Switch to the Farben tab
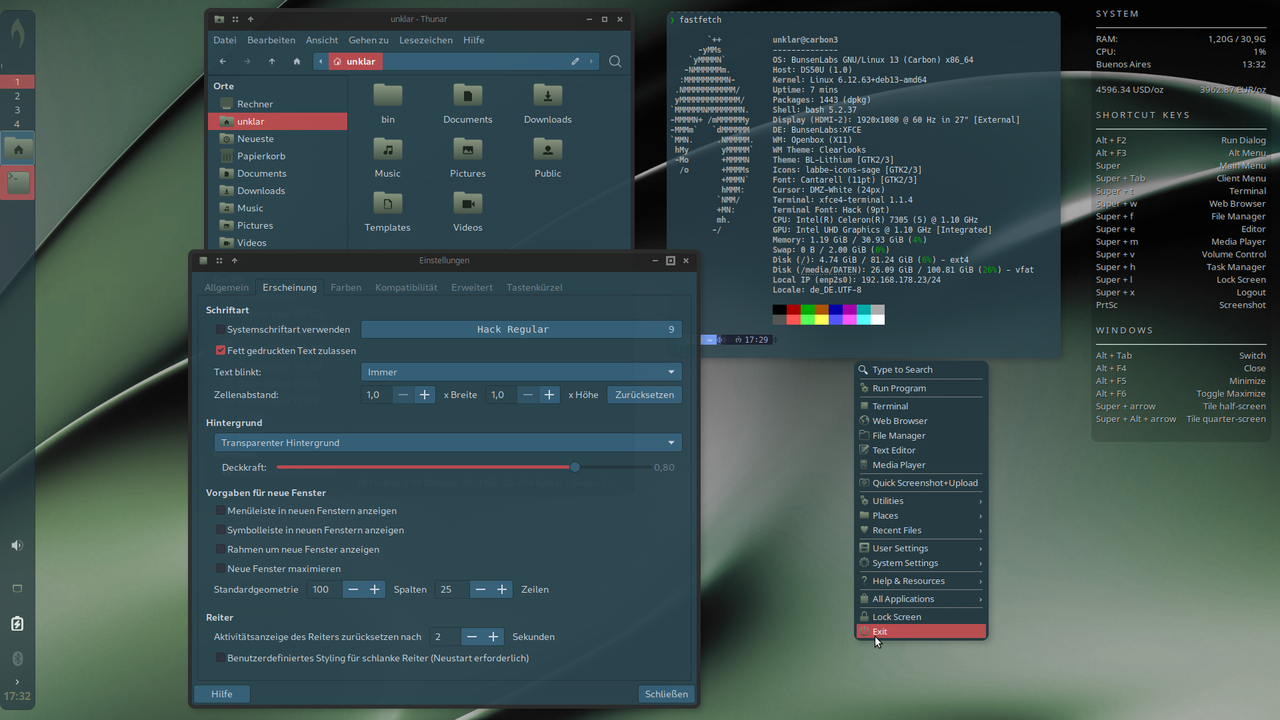The image size is (1280, 720). (346, 287)
